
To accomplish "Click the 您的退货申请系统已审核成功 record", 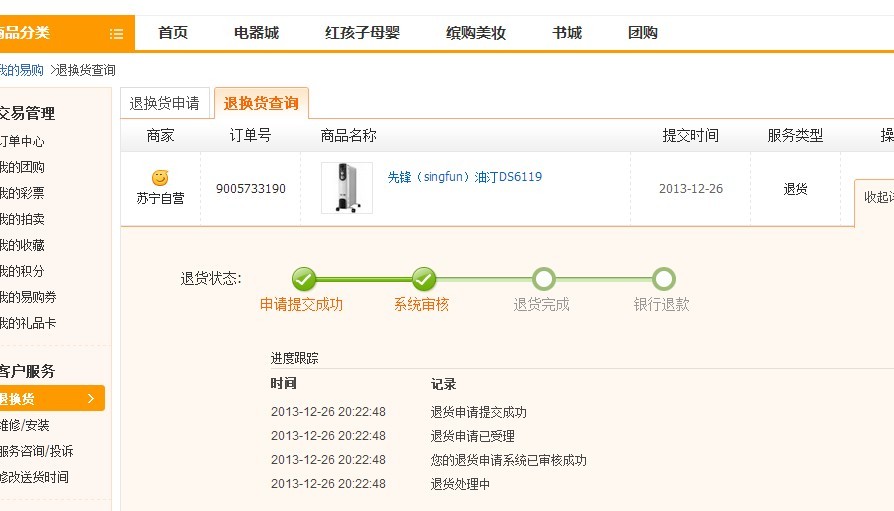I will (x=509, y=460).
